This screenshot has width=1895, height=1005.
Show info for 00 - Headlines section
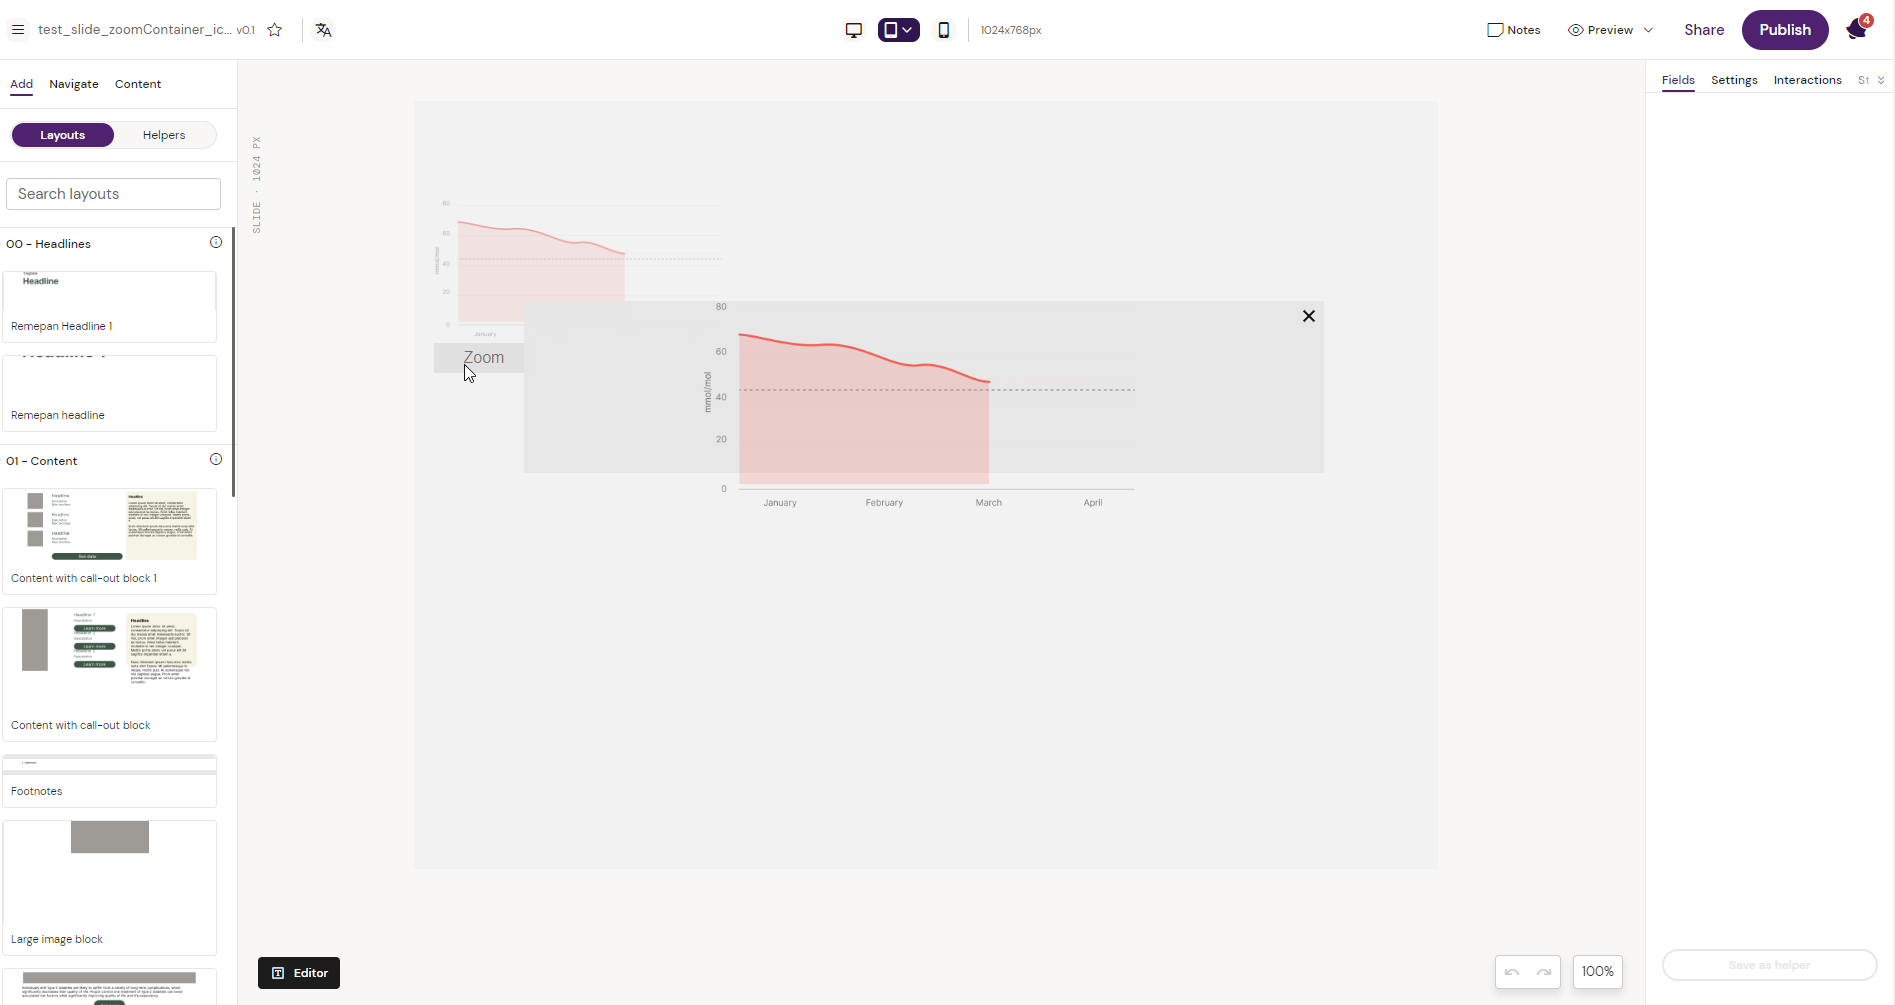pyautogui.click(x=216, y=243)
